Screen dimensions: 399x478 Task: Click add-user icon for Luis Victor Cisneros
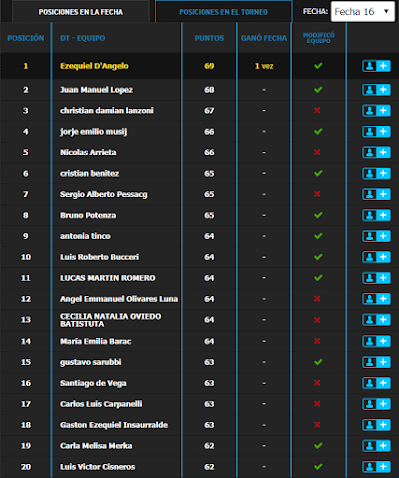pyautogui.click(x=376, y=467)
